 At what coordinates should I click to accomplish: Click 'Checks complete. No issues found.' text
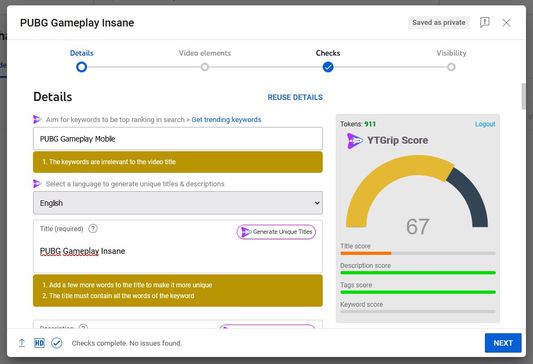127,343
